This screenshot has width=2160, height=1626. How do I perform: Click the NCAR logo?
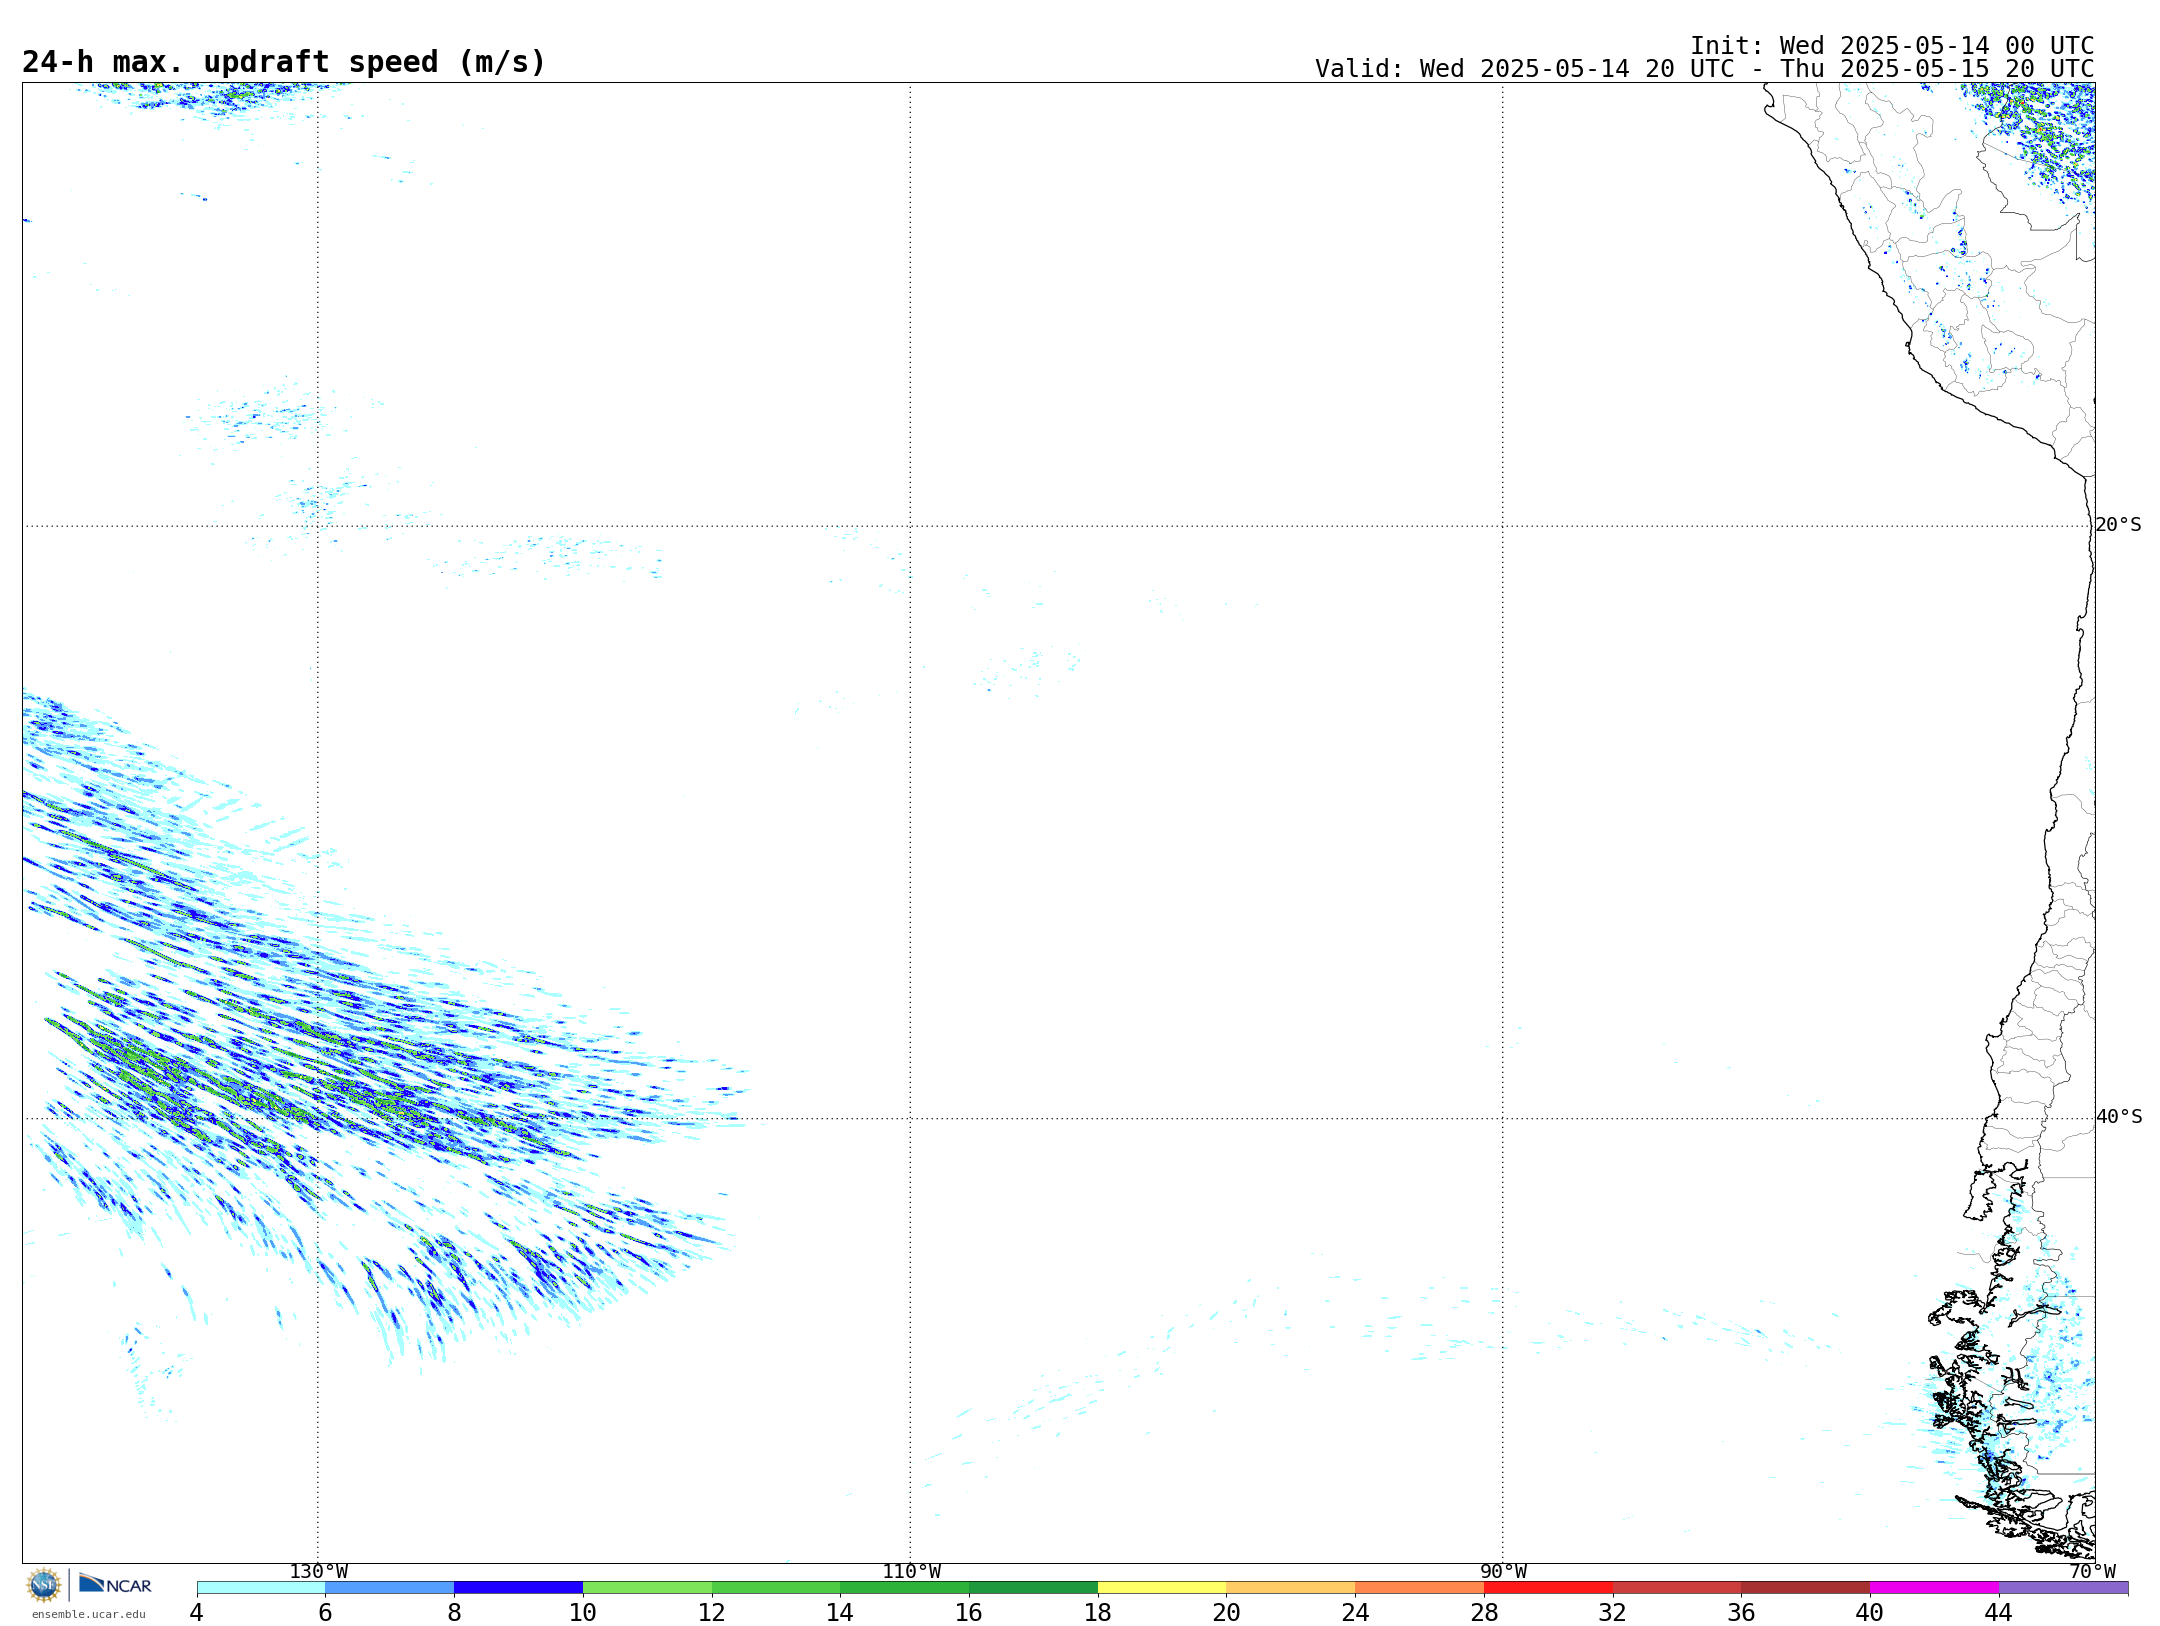pyautogui.click(x=115, y=1585)
